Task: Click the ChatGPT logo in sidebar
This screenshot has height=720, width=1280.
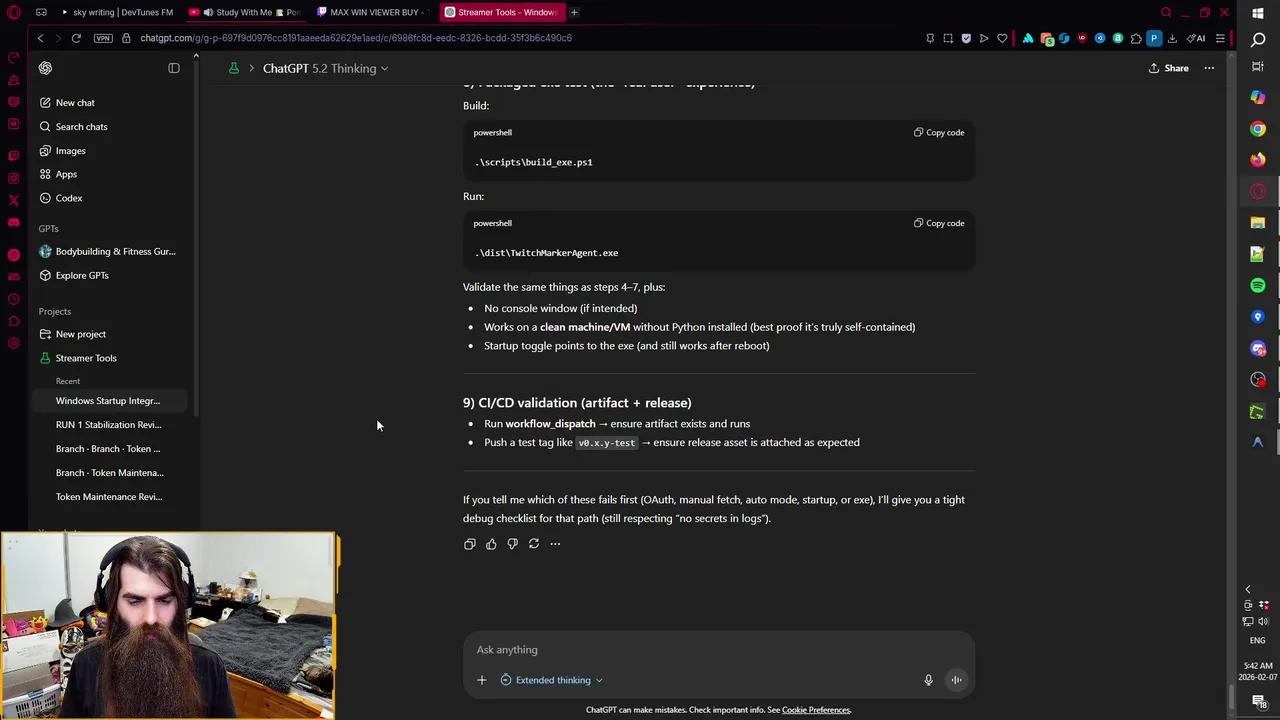Action: point(45,68)
